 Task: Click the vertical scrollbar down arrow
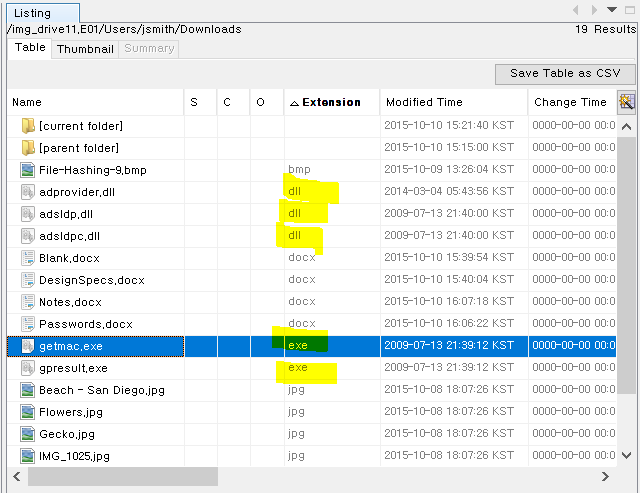tap(627, 455)
